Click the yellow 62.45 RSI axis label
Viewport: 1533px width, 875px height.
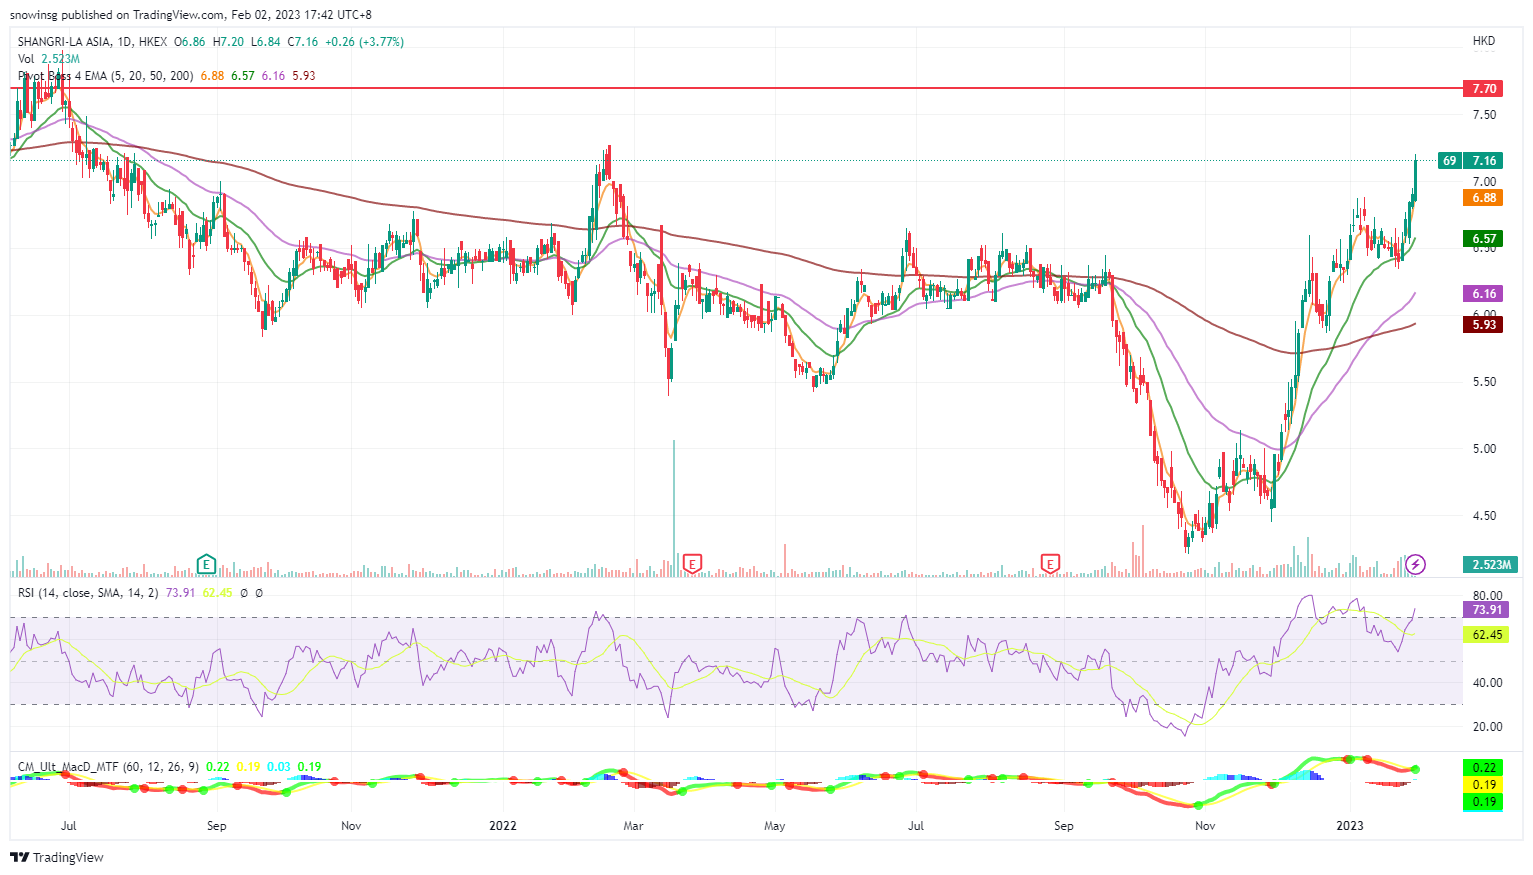click(1486, 634)
